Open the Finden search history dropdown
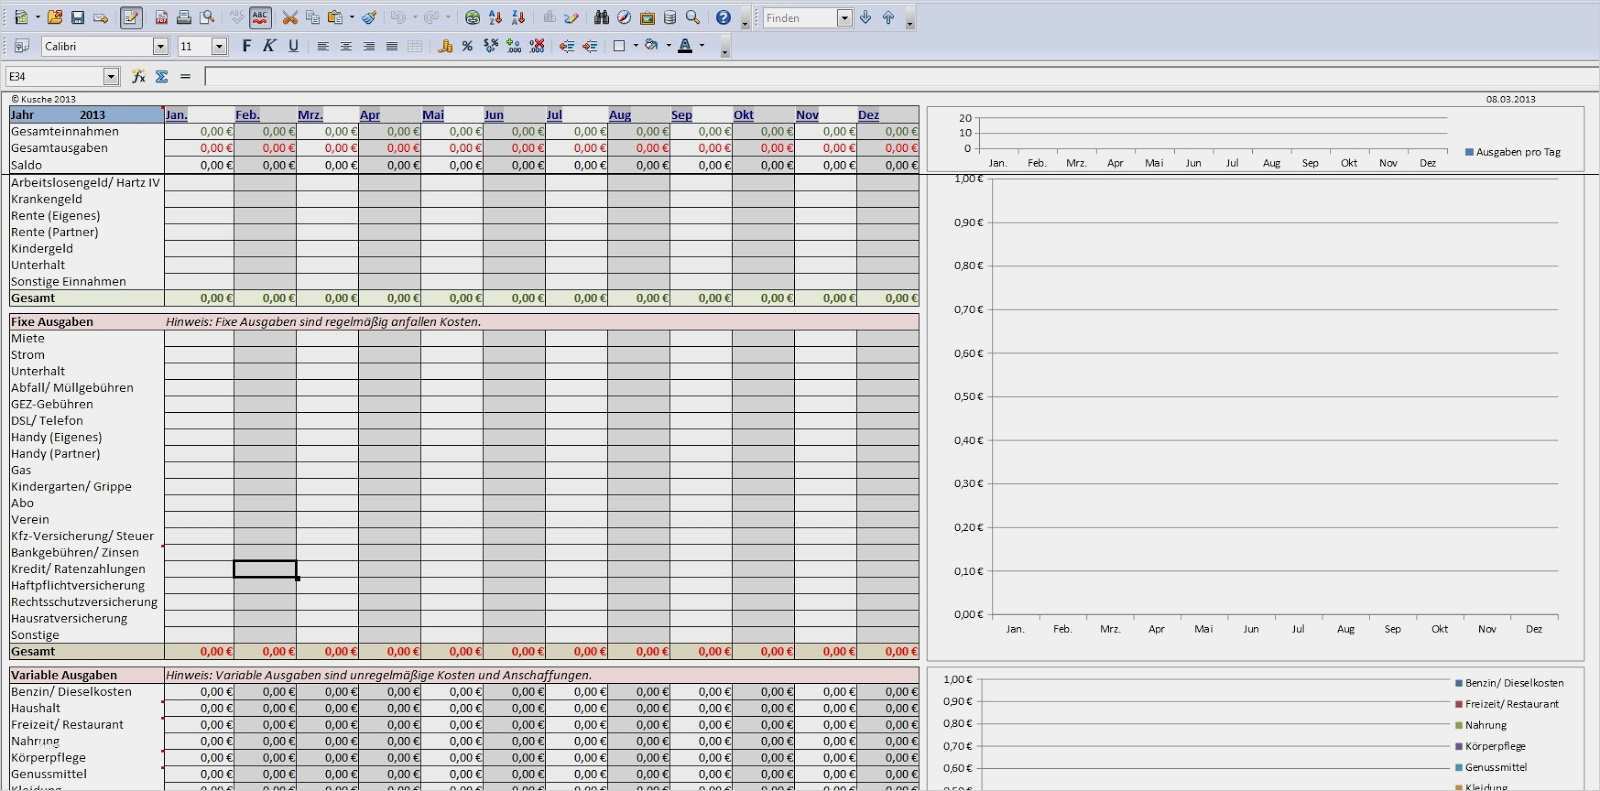Screen dimensions: 1600x791 [x=844, y=18]
